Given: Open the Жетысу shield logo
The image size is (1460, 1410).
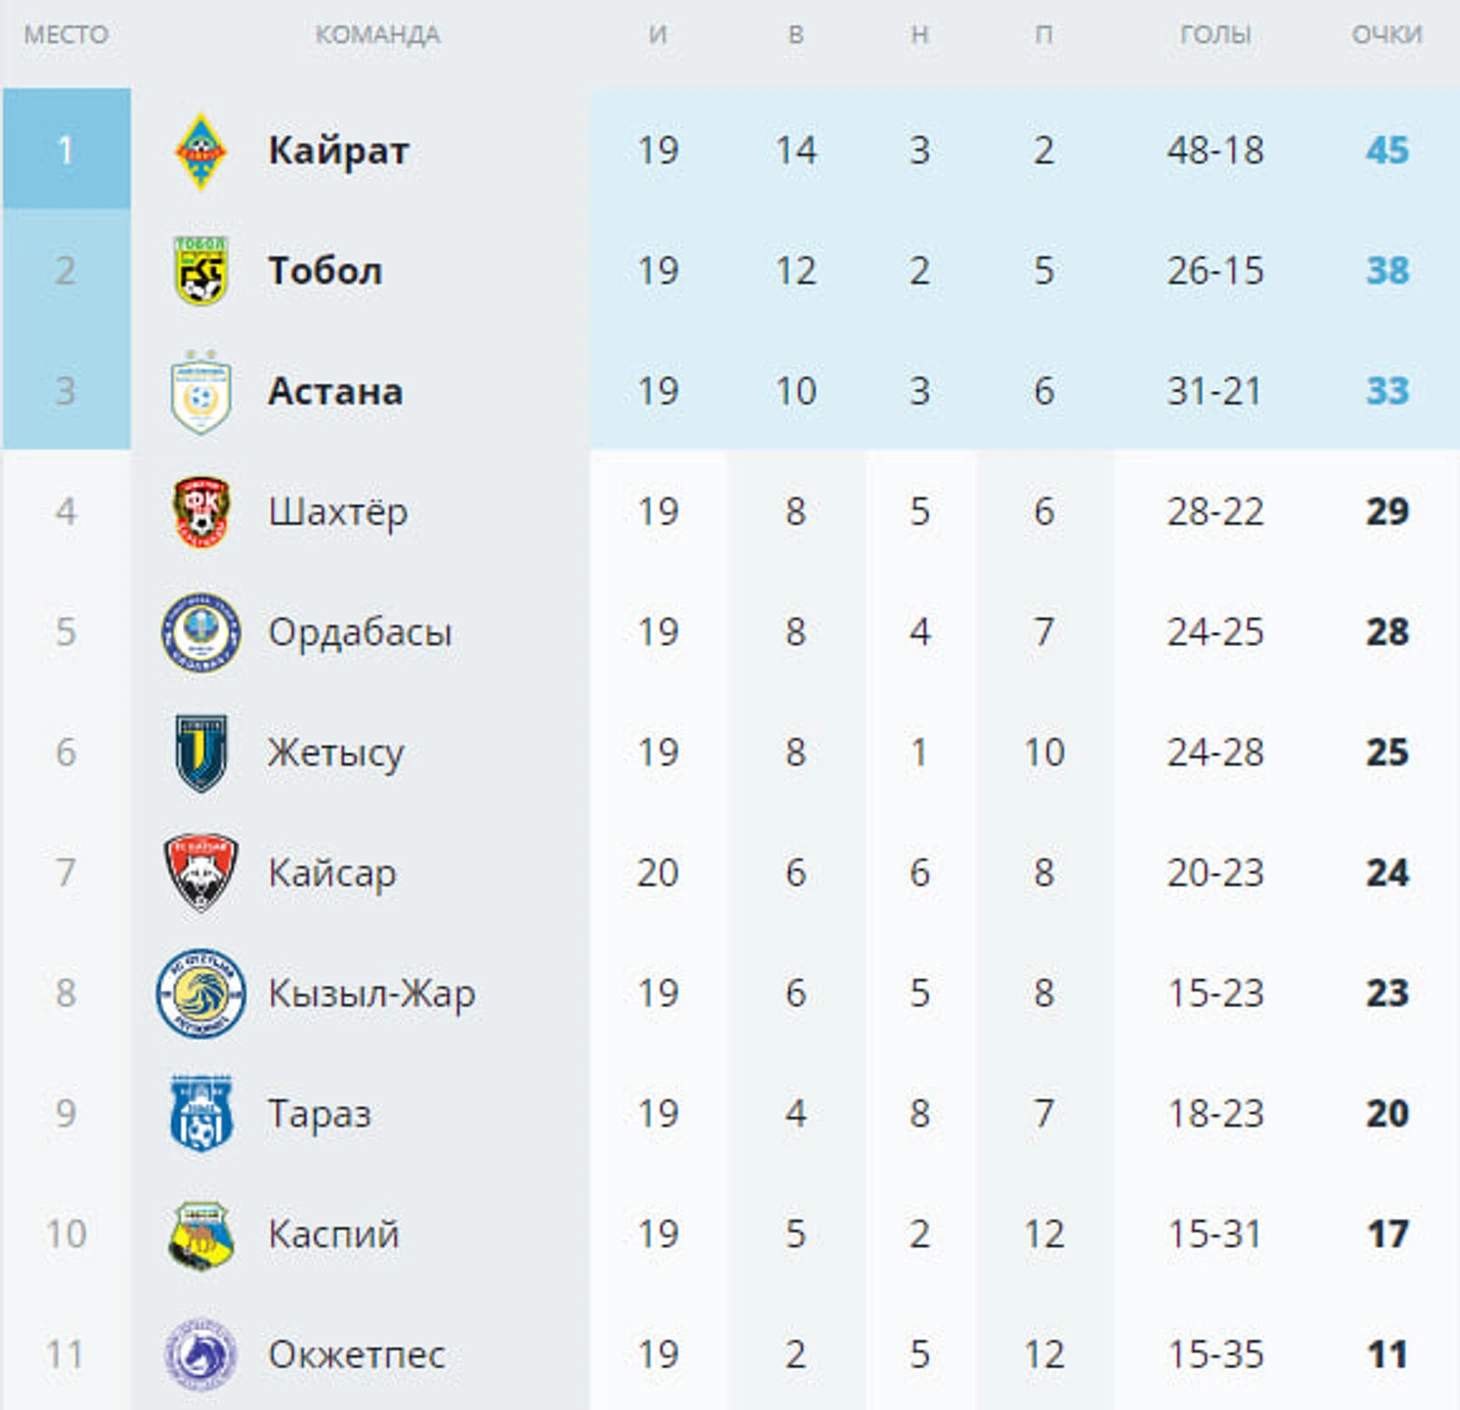Looking at the screenshot, I should [x=201, y=753].
